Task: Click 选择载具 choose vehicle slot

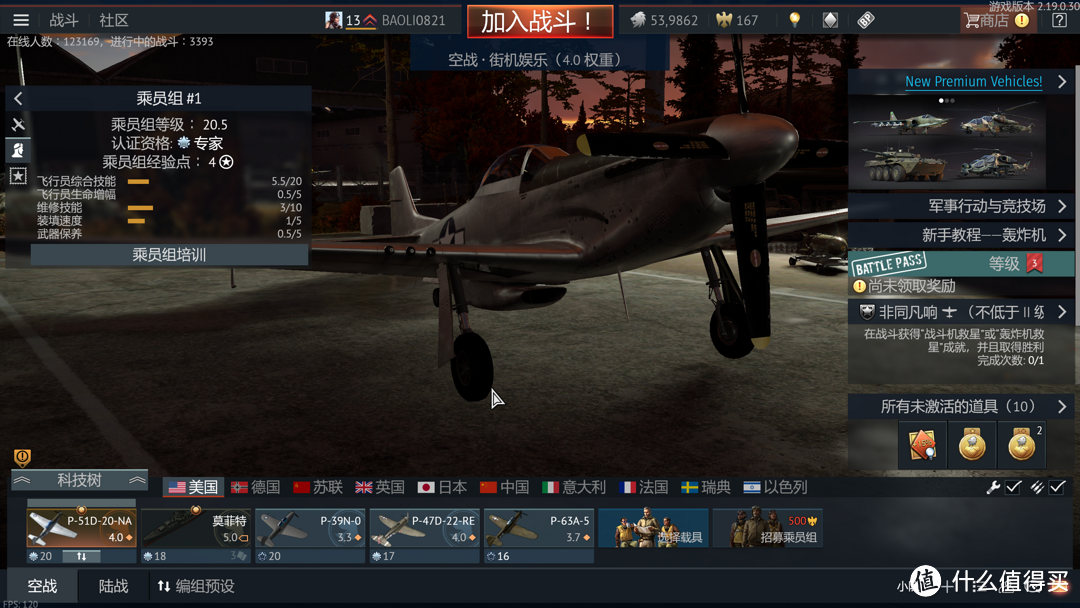Action: point(653,528)
